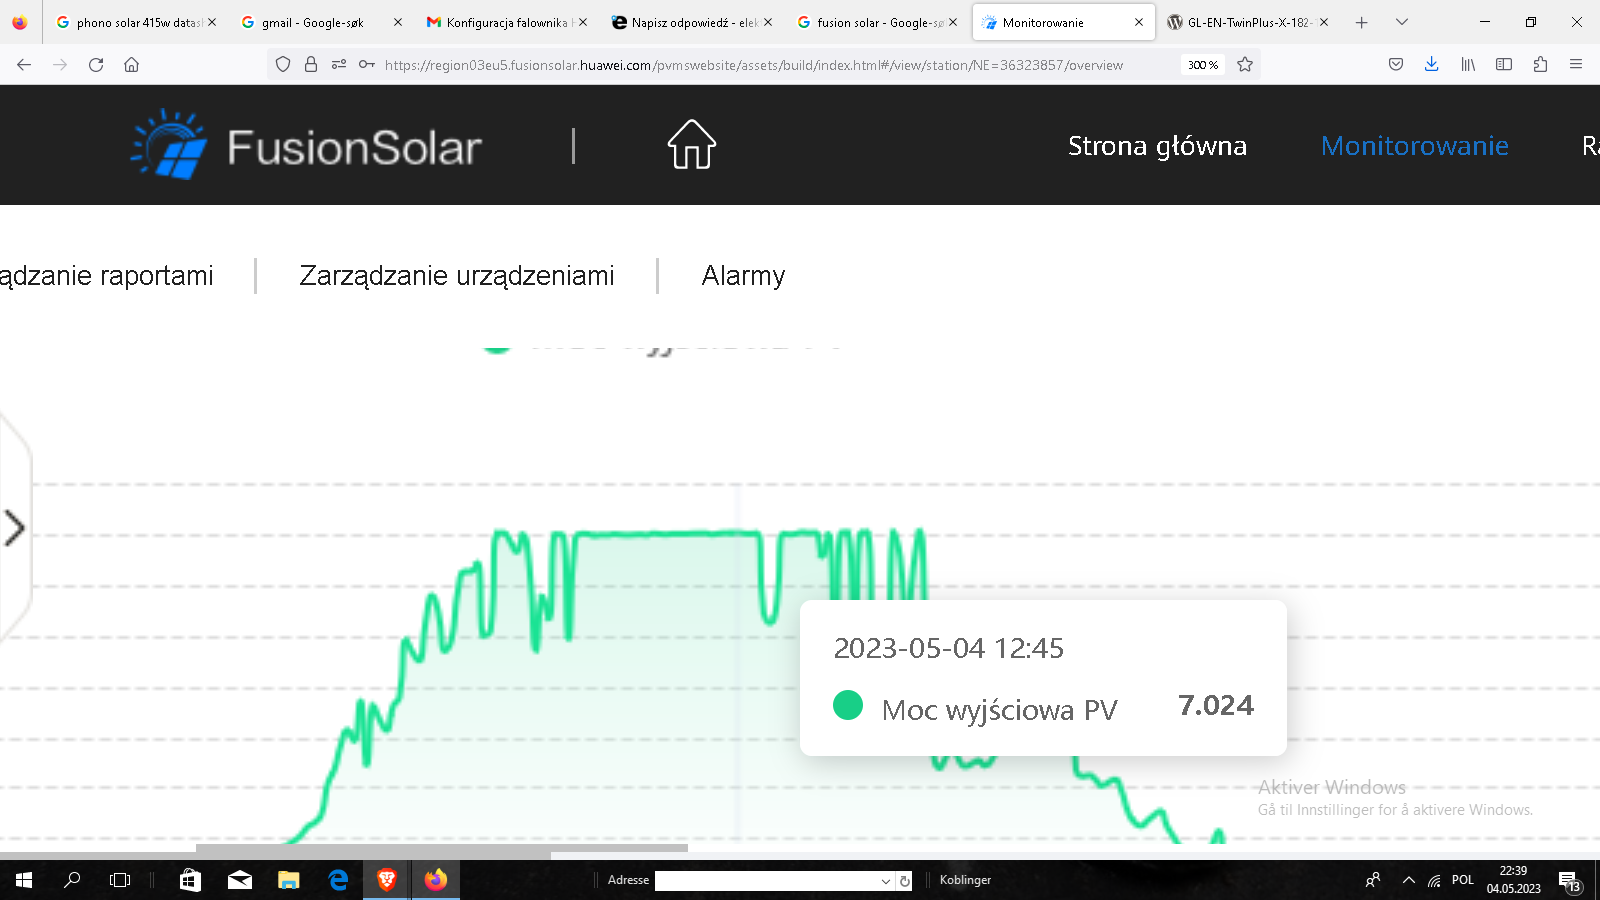Launch Brave browser from the taskbar

pos(387,880)
